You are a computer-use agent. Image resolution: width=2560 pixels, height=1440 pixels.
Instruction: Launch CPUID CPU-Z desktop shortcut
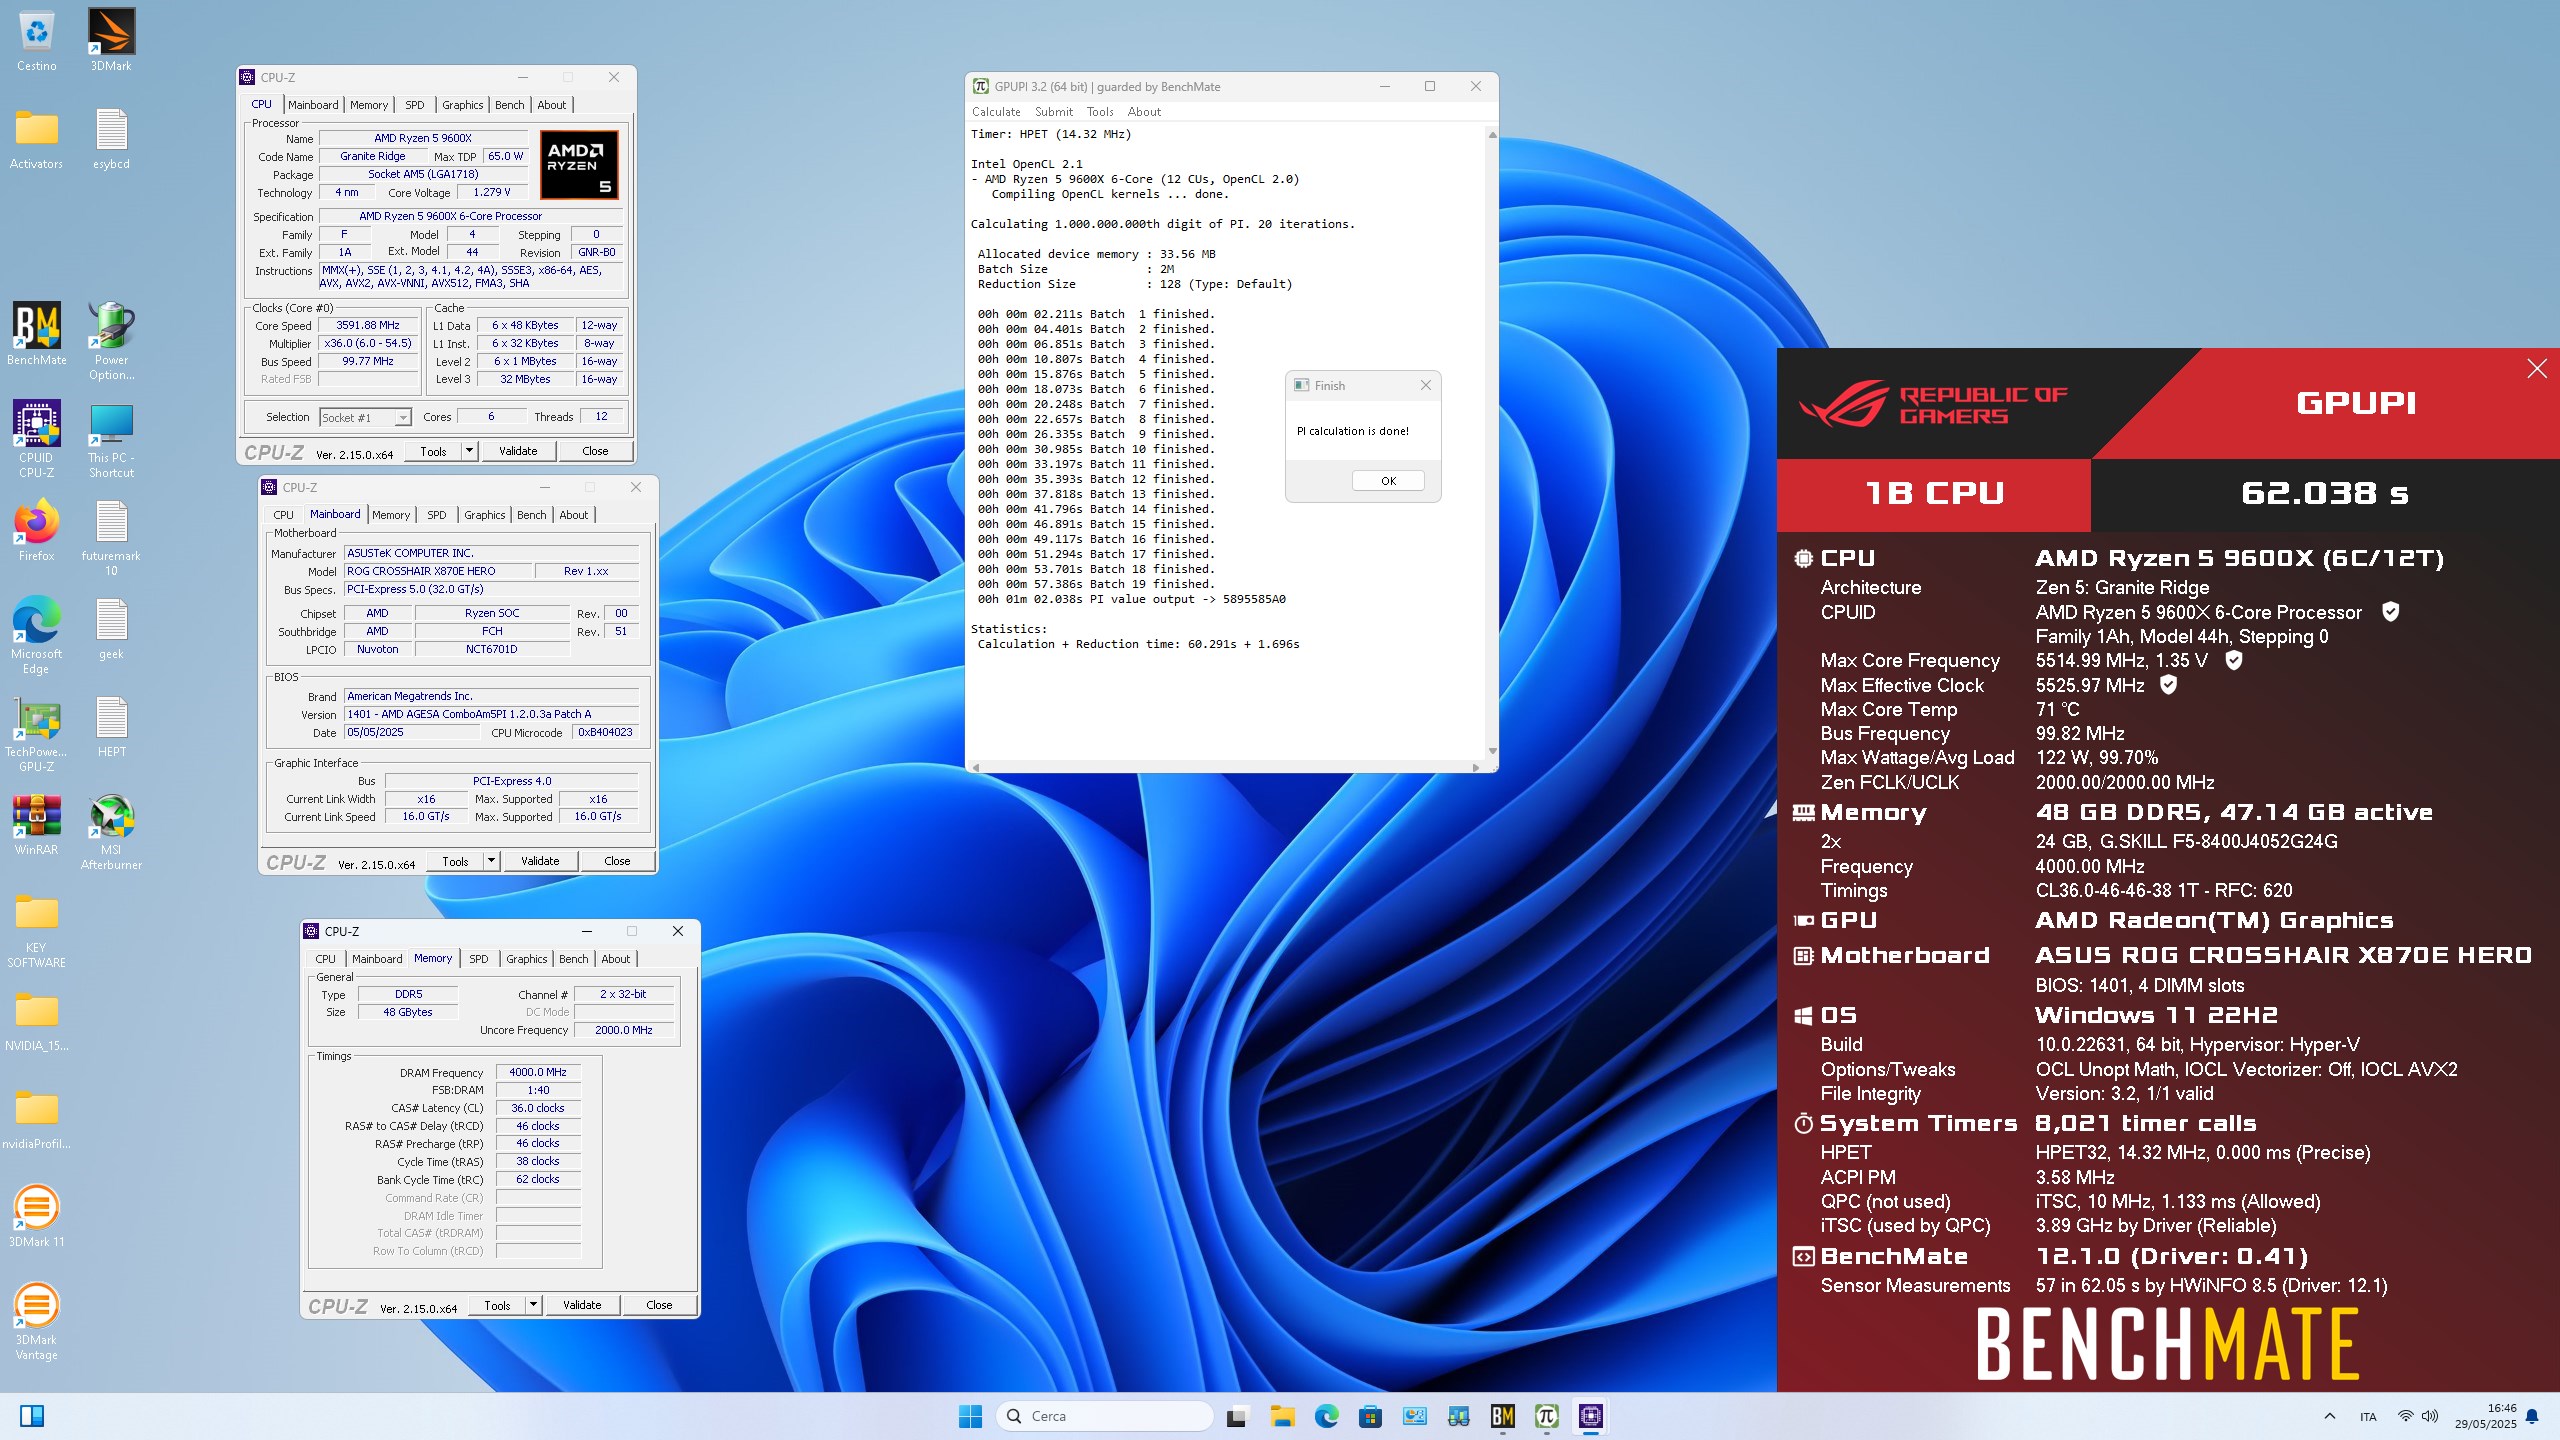click(x=36, y=439)
